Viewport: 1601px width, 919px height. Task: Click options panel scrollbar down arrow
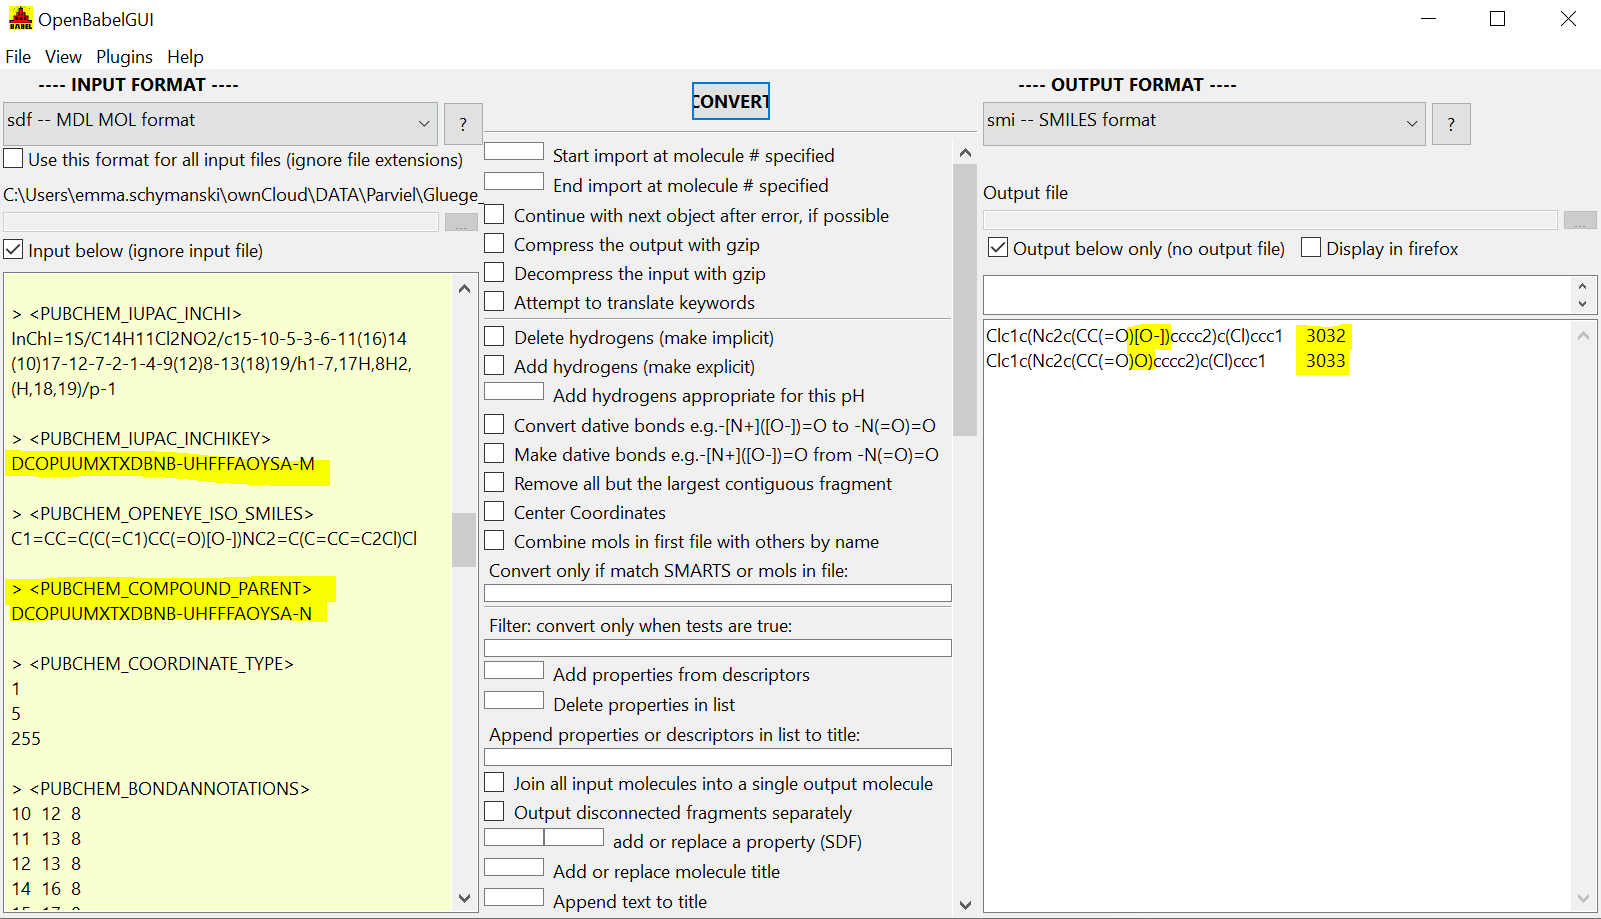(965, 905)
